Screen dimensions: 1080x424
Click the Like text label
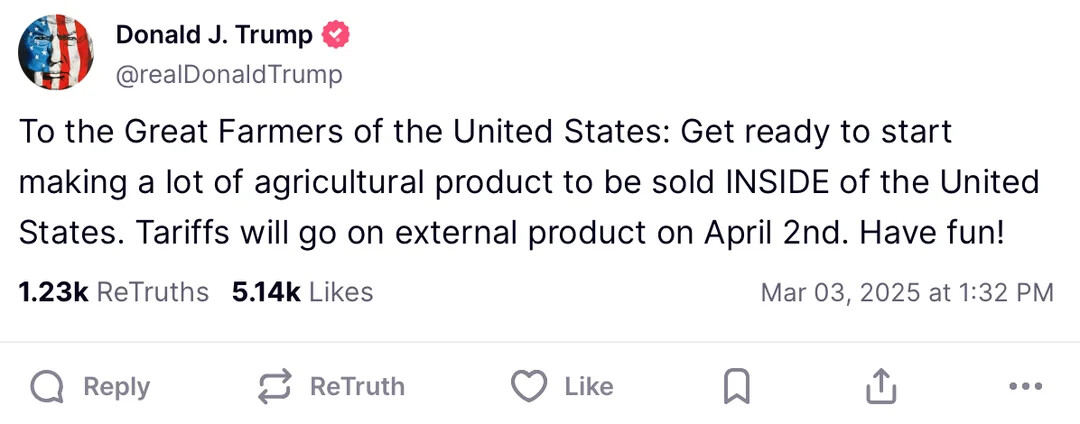point(589,387)
